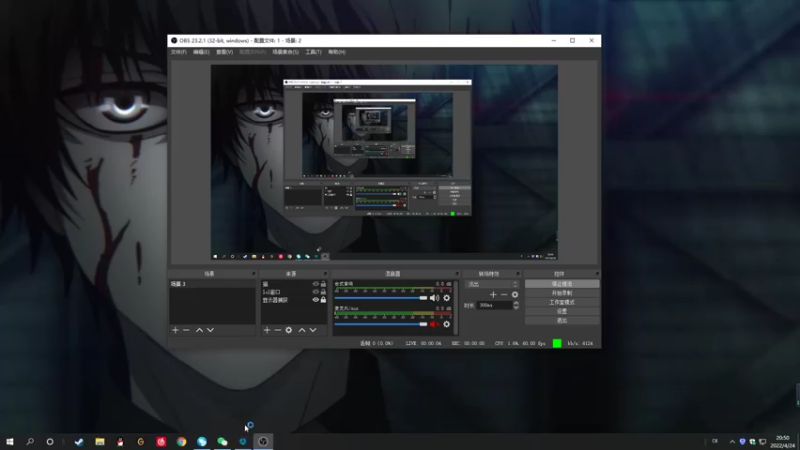
Task: Open the 查看(V) menu
Action: pos(224,52)
